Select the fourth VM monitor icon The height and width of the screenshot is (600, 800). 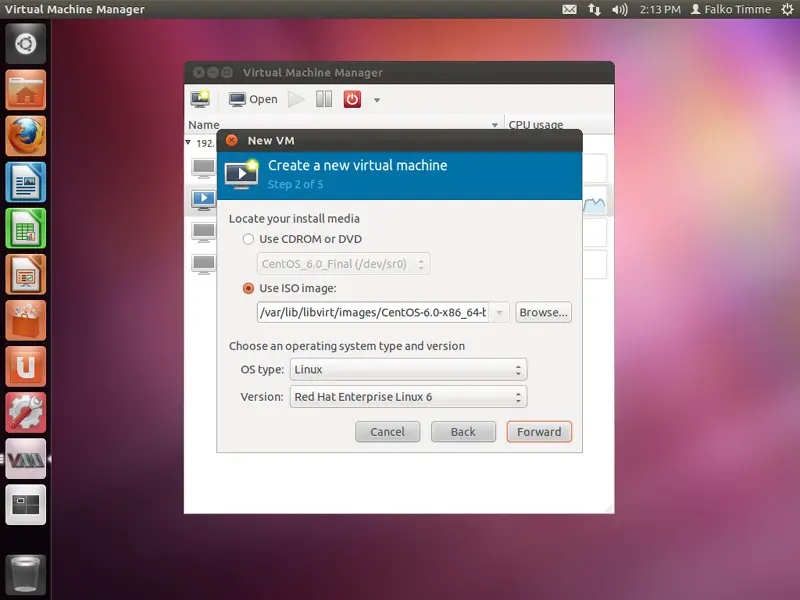point(204,264)
